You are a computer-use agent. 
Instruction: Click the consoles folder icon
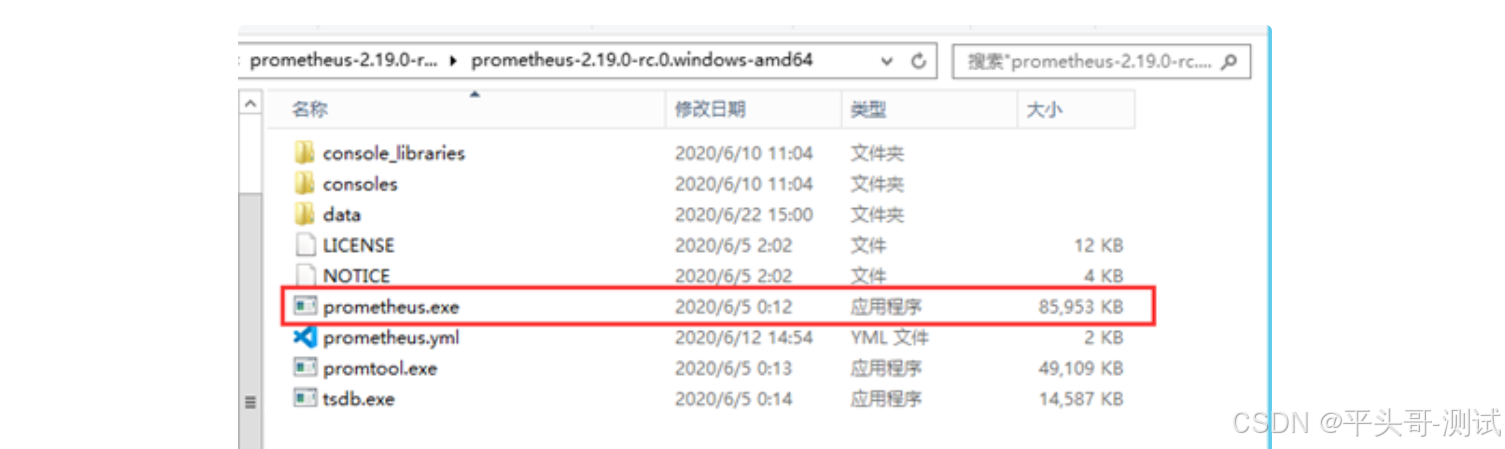click(x=305, y=184)
